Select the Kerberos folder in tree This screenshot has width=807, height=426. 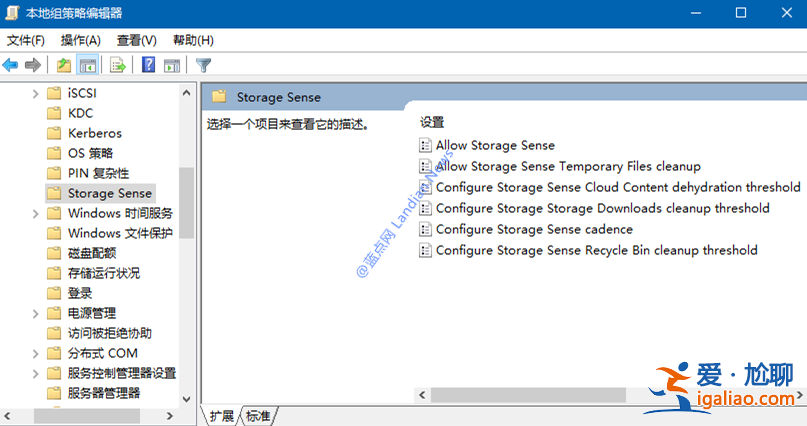(x=94, y=133)
